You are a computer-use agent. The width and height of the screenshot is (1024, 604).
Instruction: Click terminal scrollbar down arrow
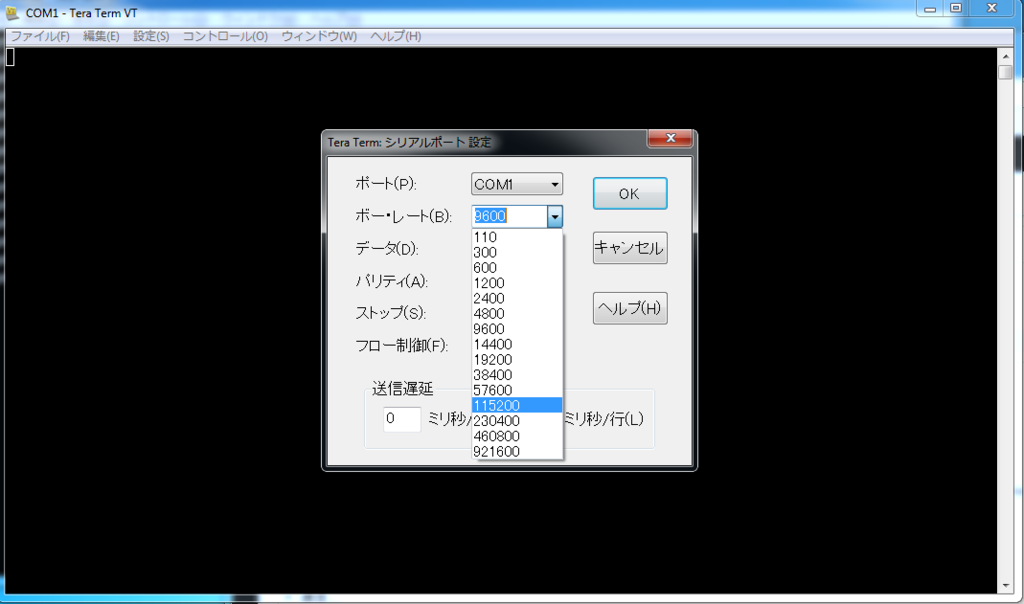pyautogui.click(x=1006, y=586)
